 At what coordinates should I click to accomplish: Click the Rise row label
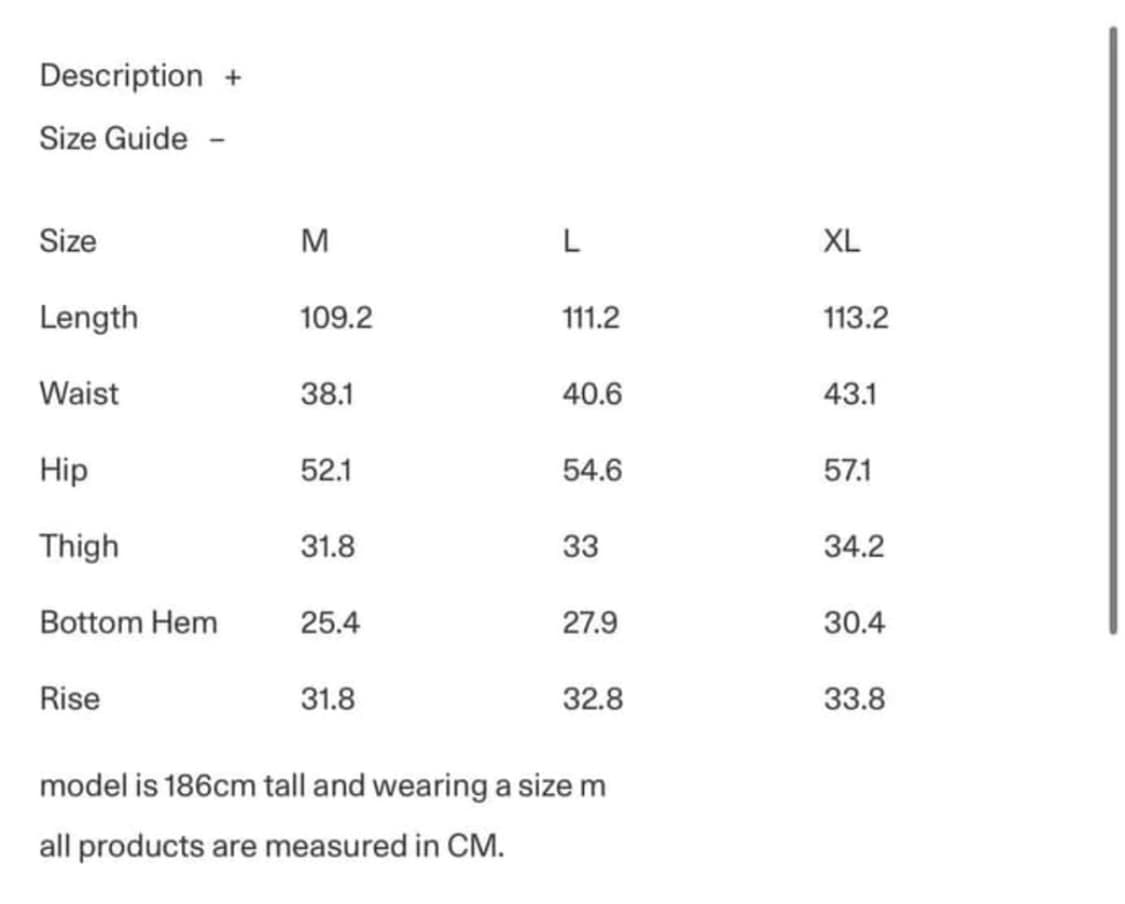[70, 699]
